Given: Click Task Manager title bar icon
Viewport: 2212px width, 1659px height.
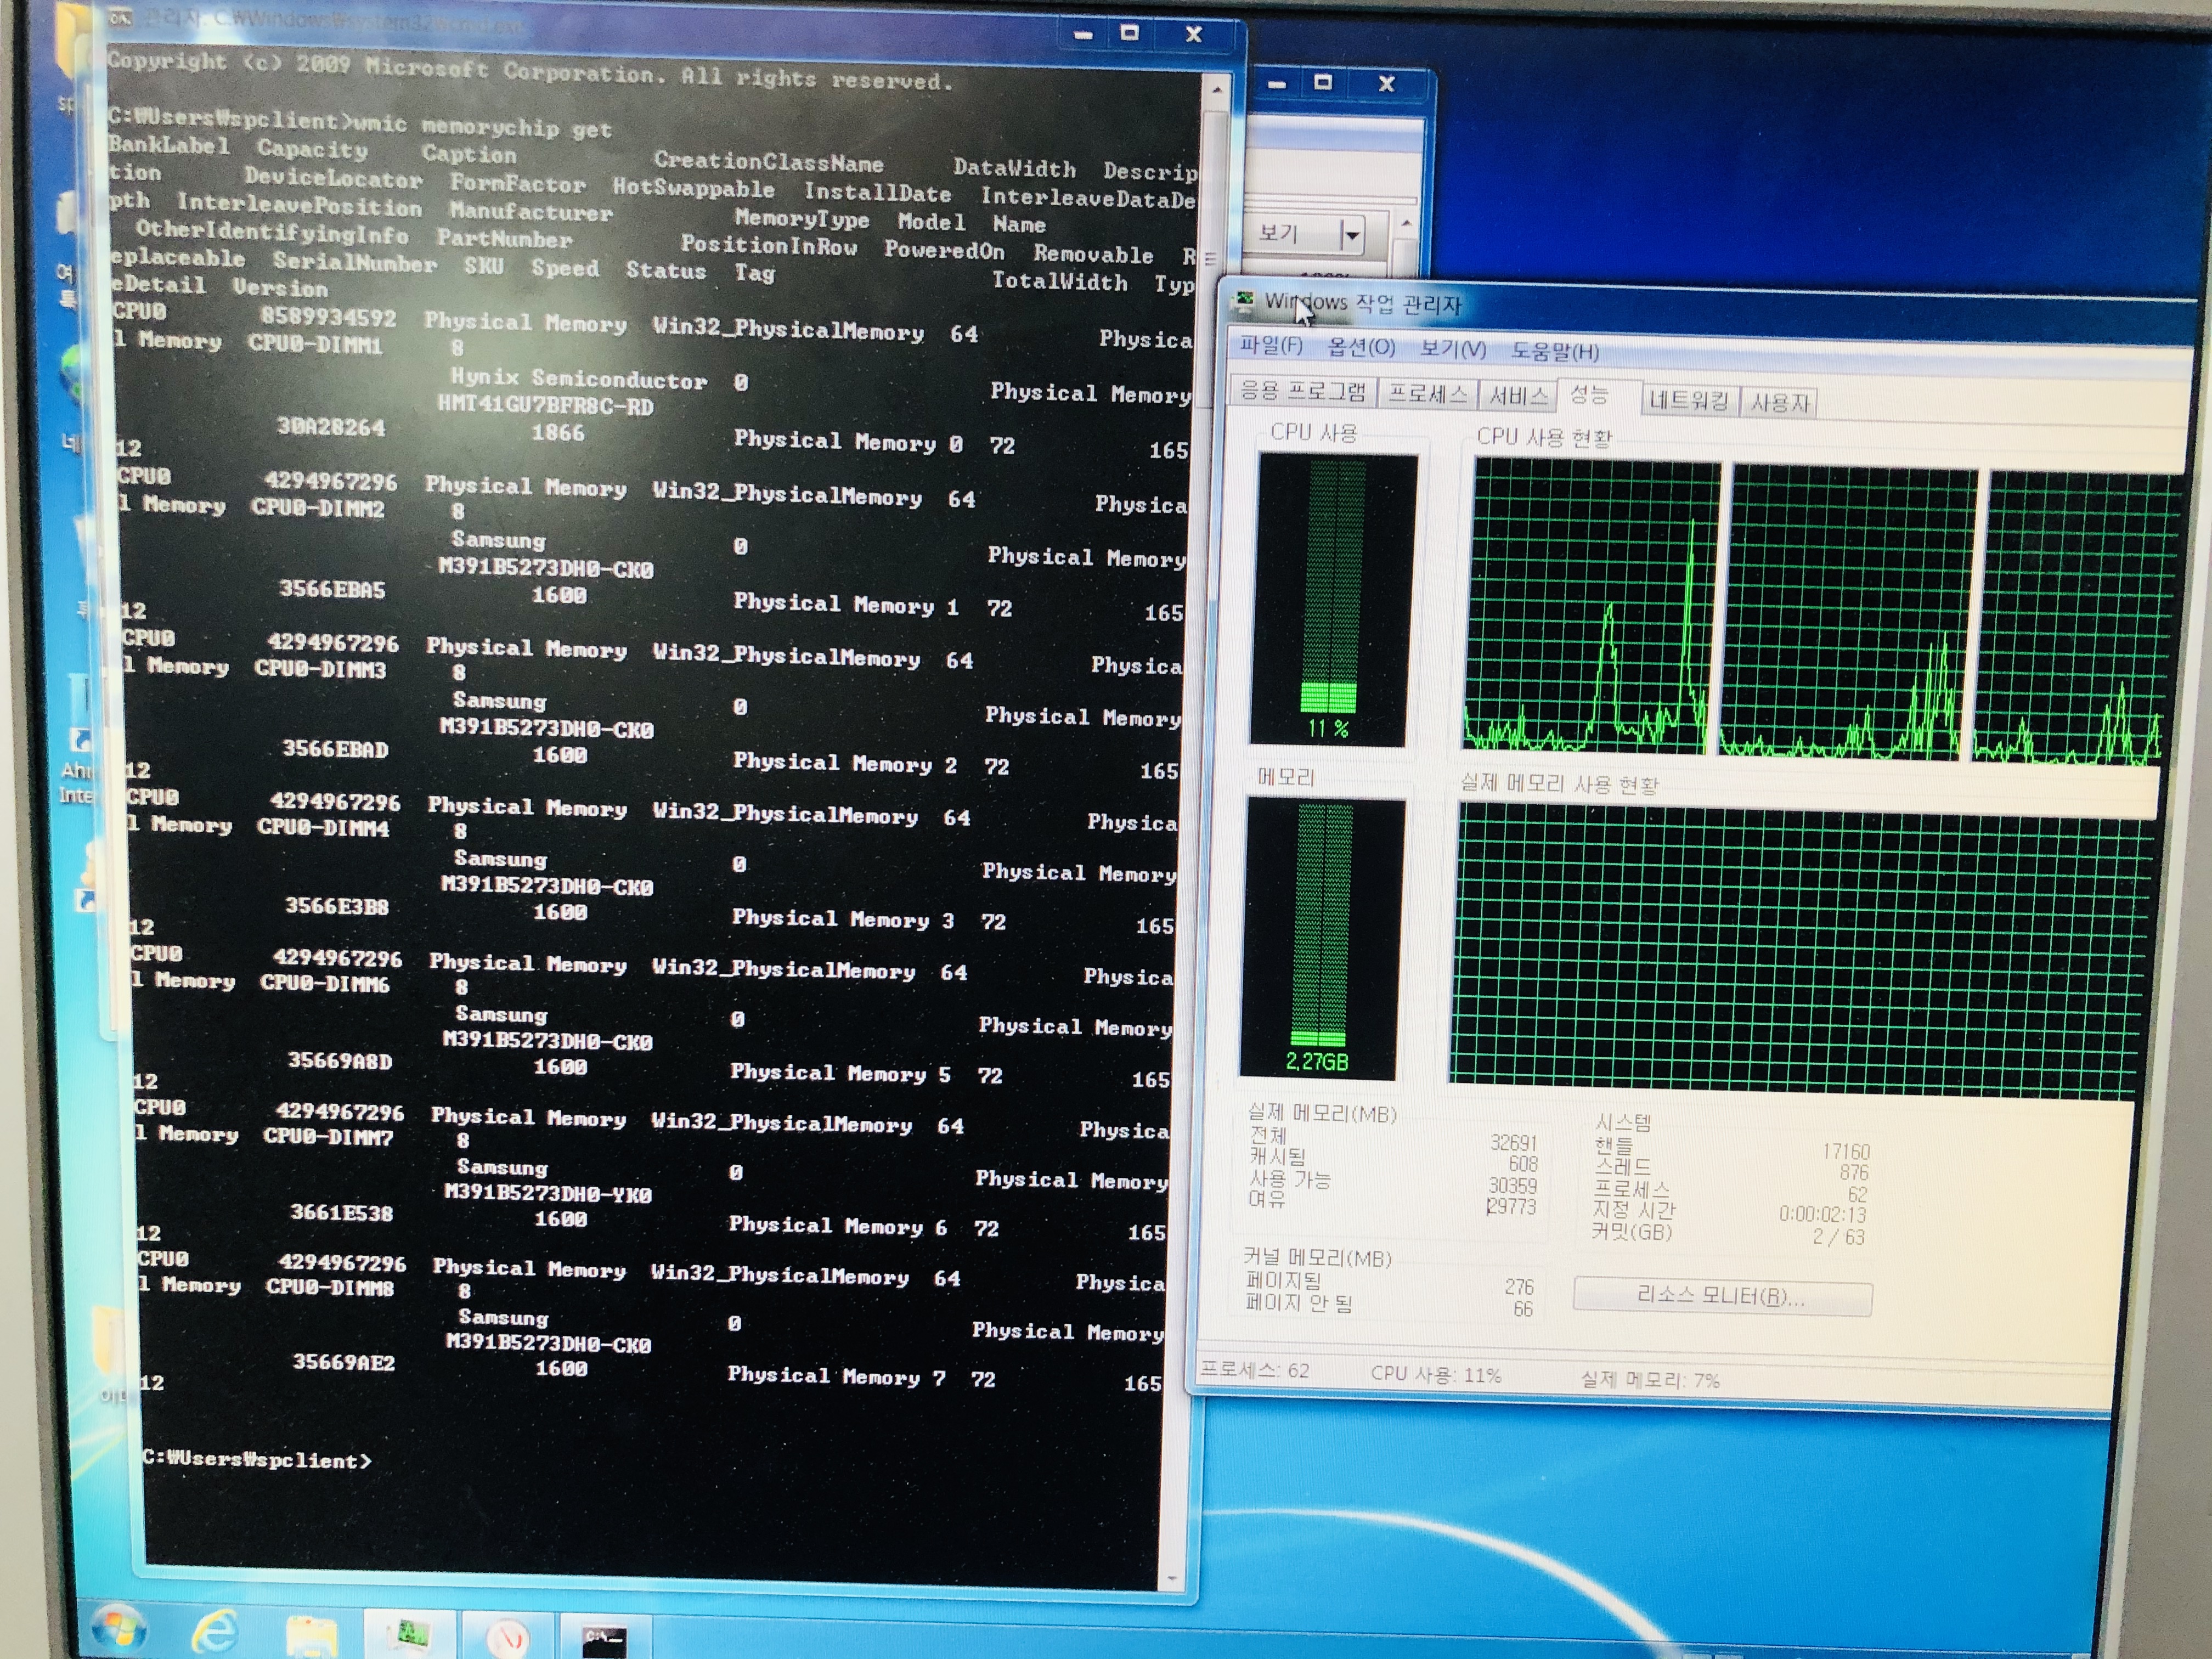Looking at the screenshot, I should click(1245, 301).
